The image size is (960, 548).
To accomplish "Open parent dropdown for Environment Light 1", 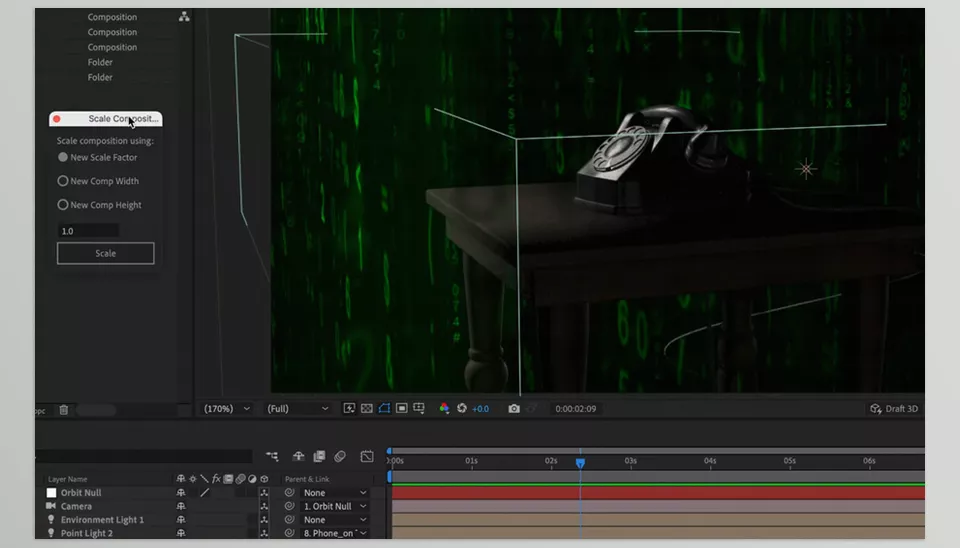I will pos(334,520).
